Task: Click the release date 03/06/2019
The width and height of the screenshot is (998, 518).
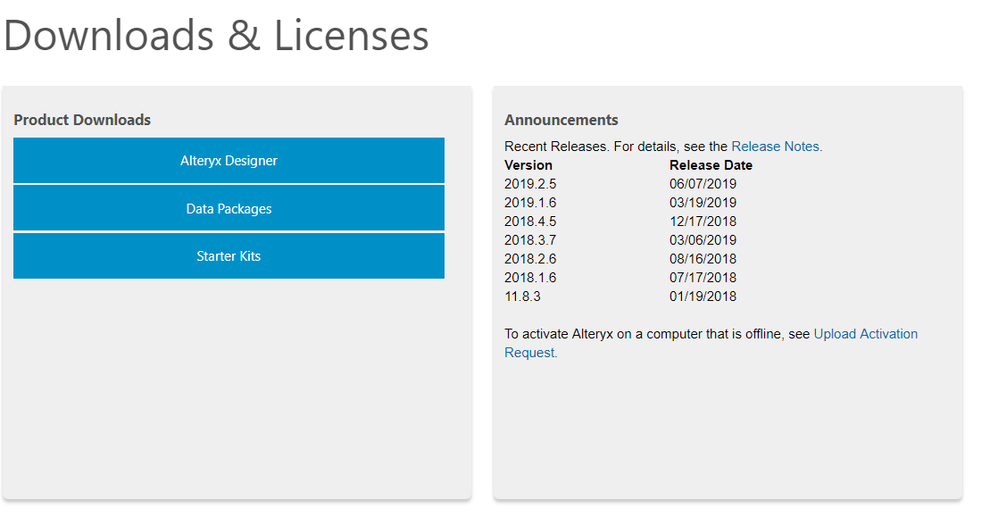Action: pos(703,240)
